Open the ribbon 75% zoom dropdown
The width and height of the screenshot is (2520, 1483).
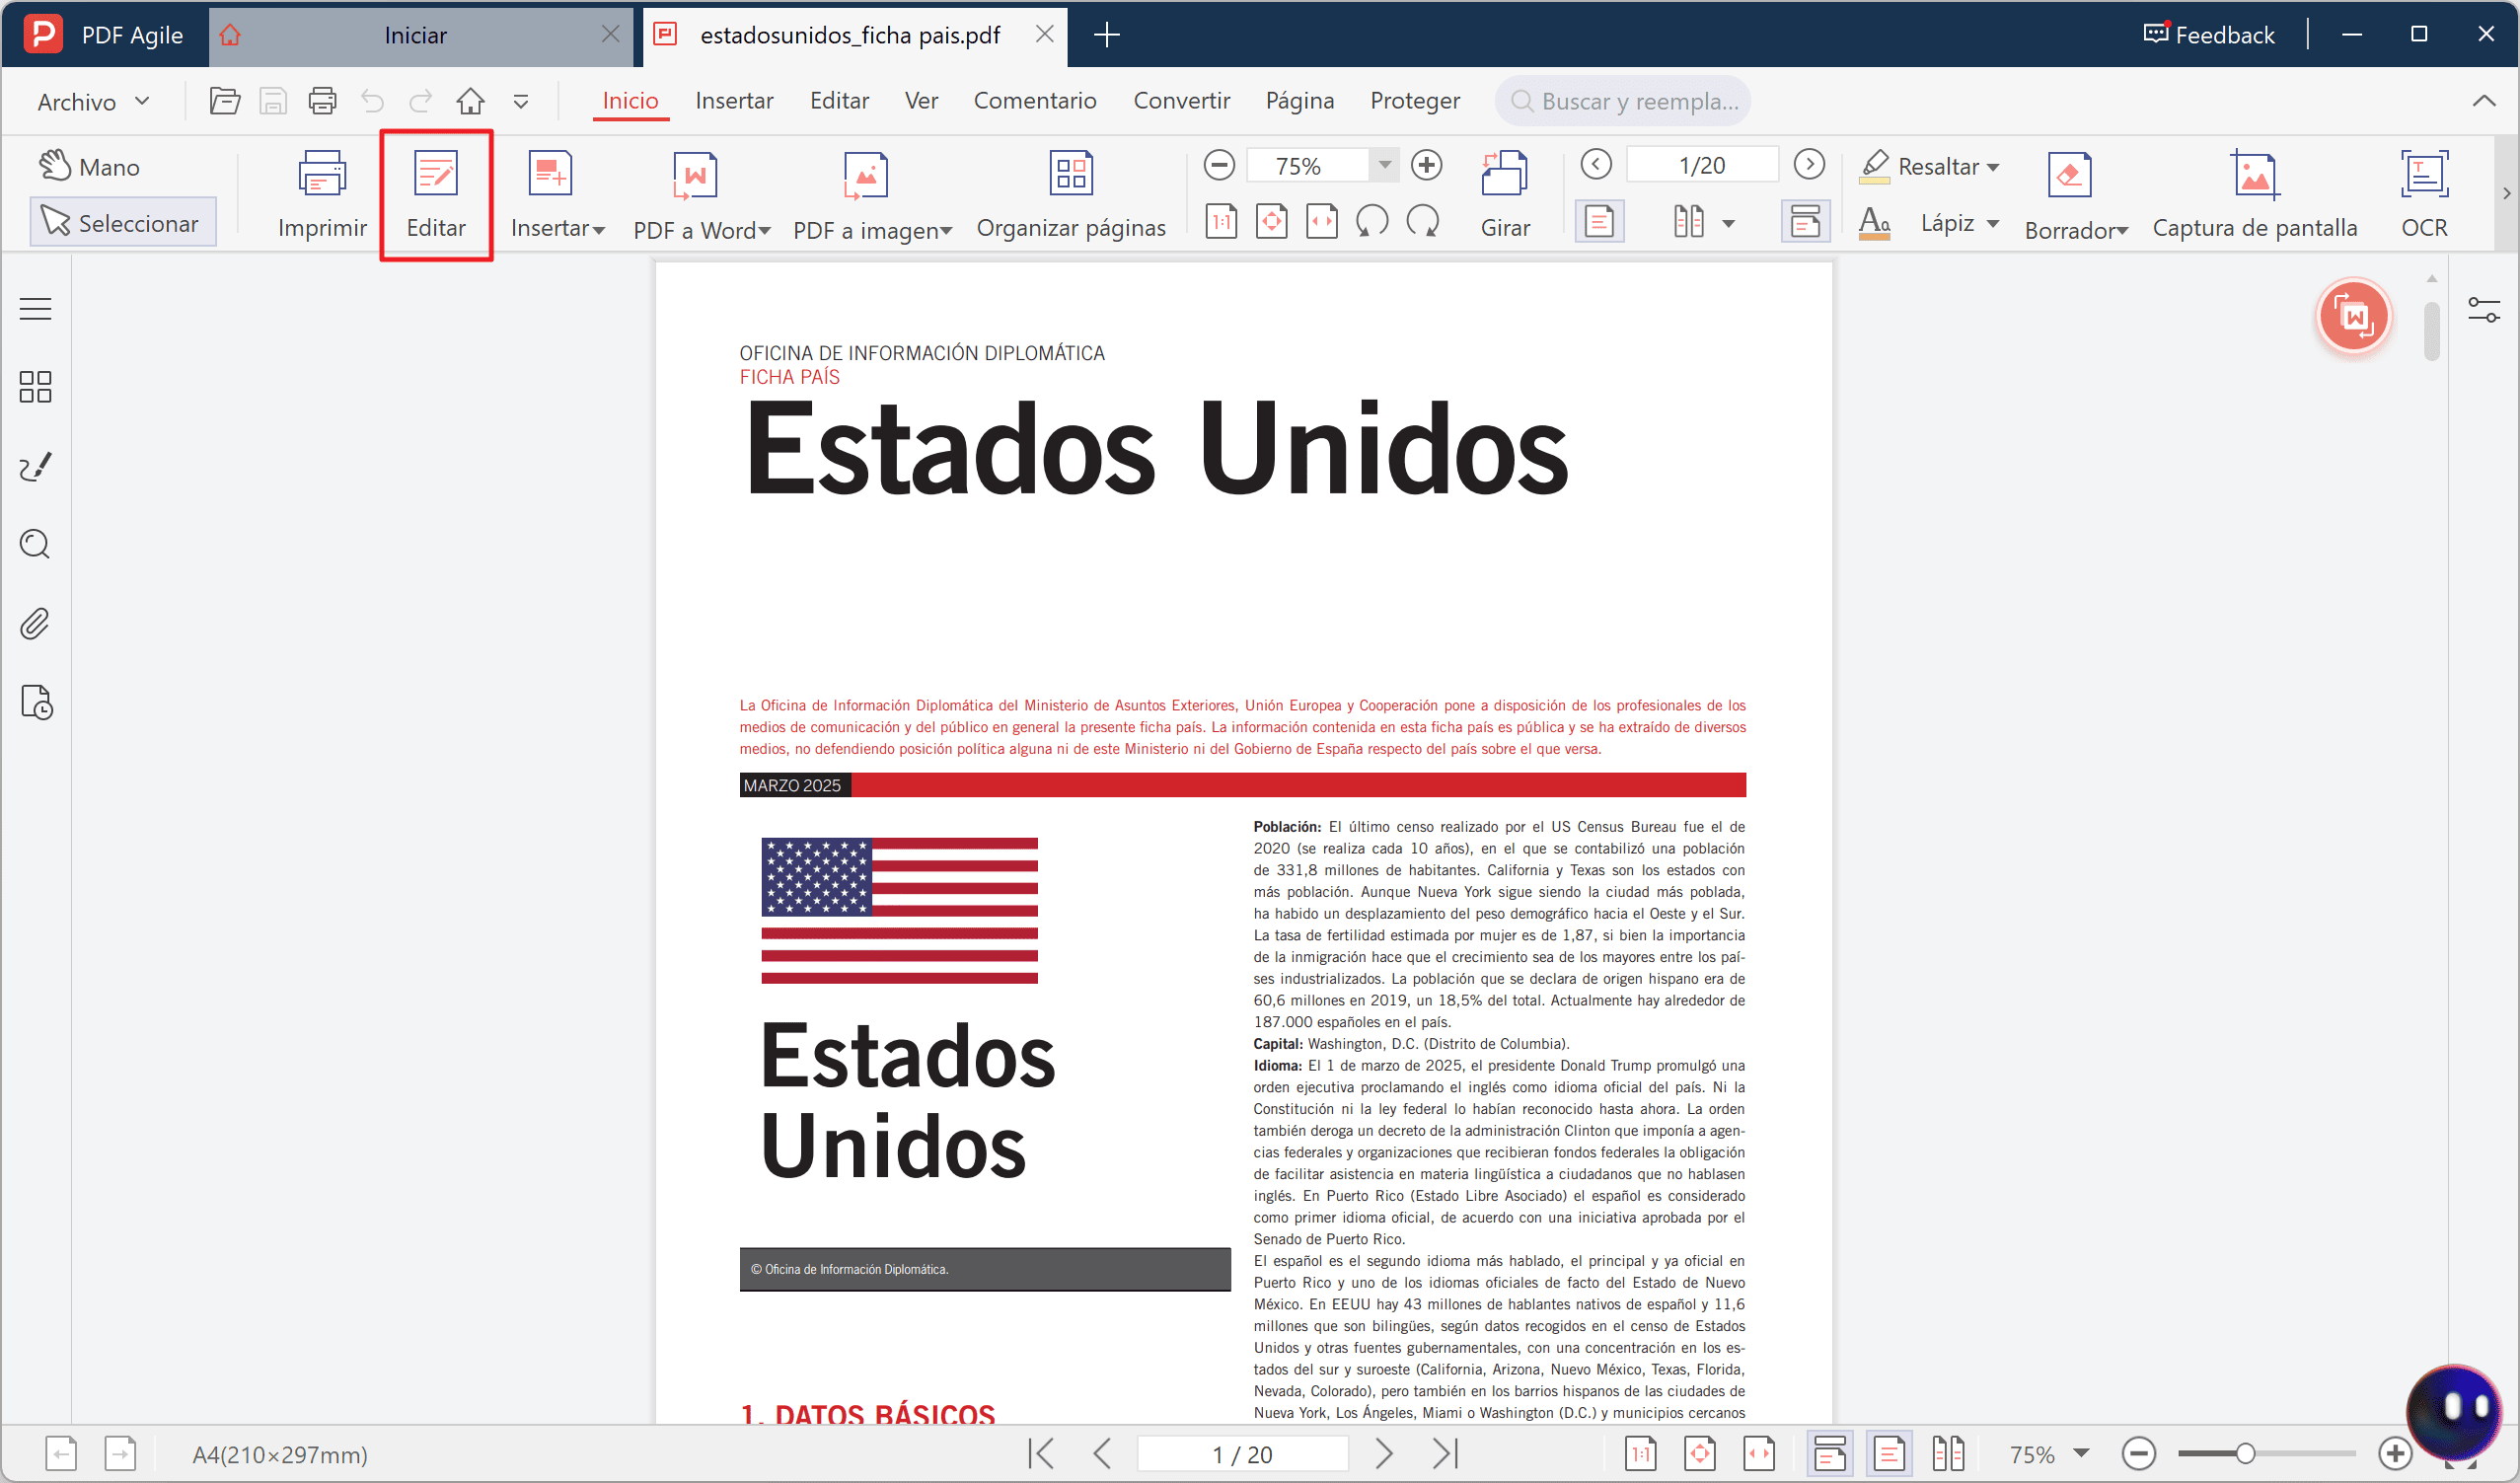point(1385,165)
